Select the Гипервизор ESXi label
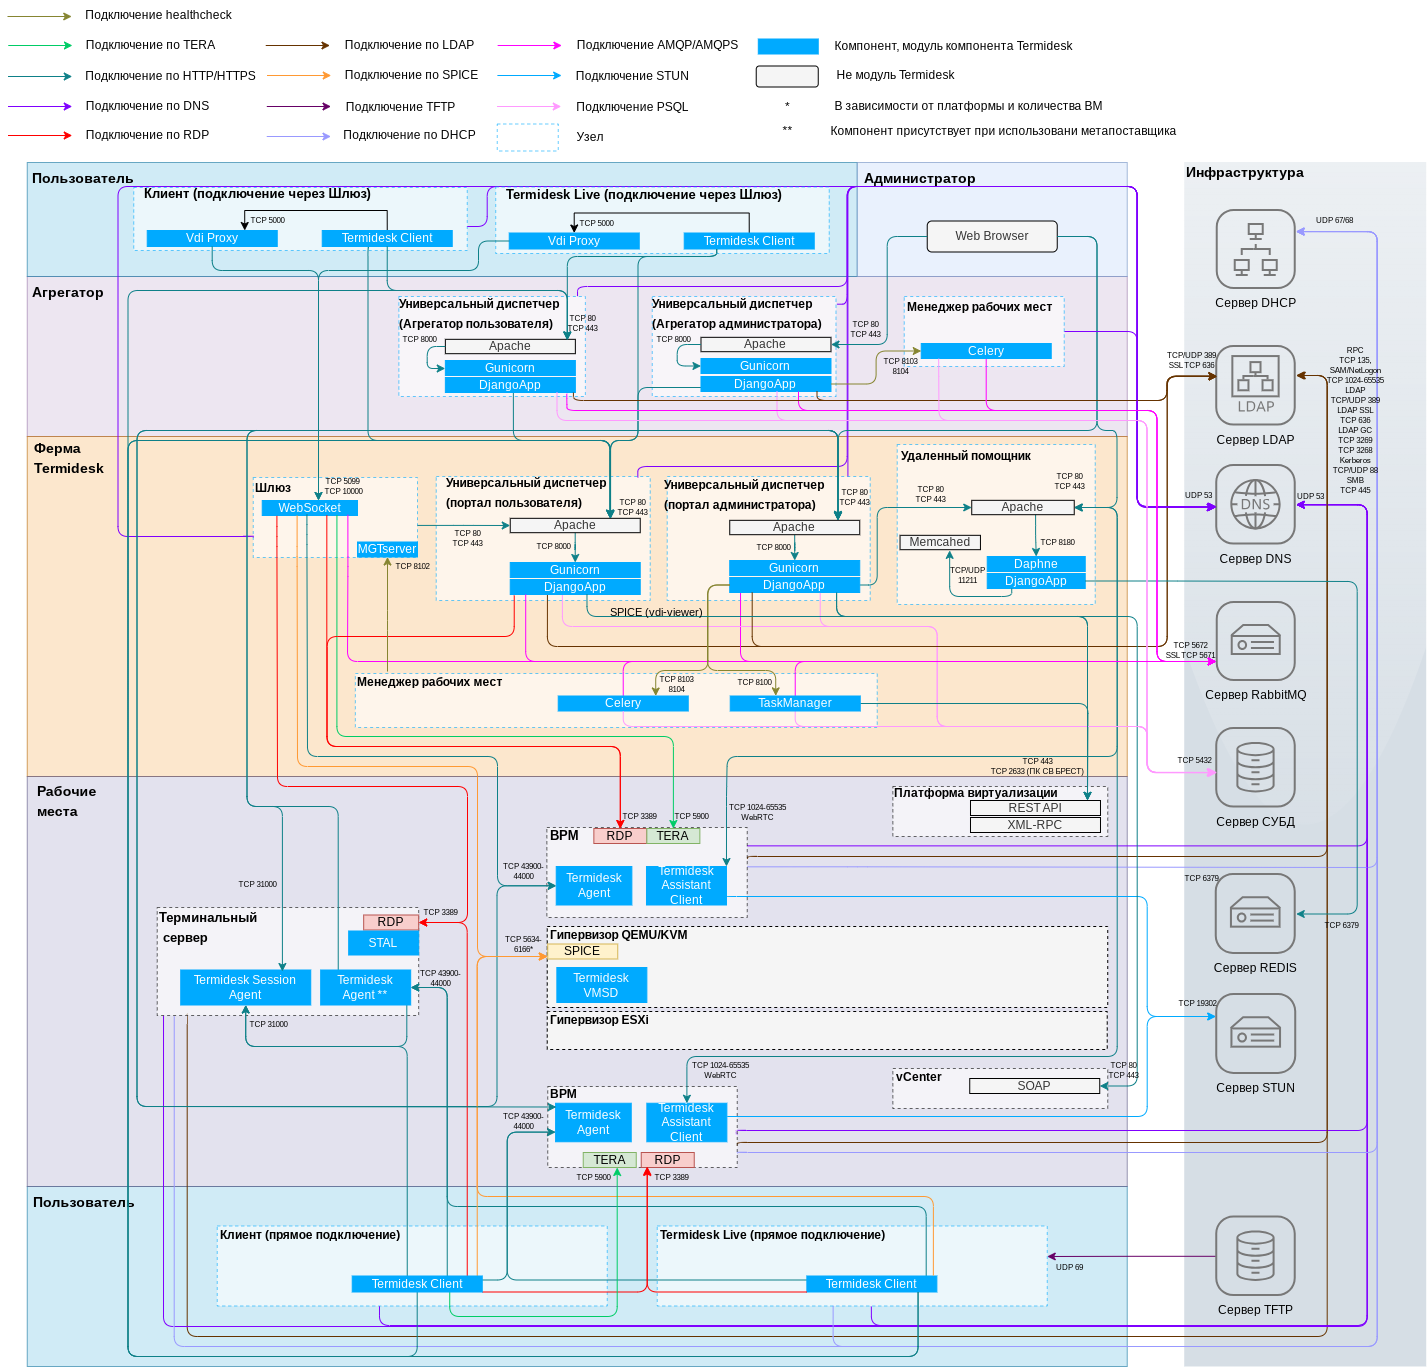1427x1367 pixels. [599, 1020]
